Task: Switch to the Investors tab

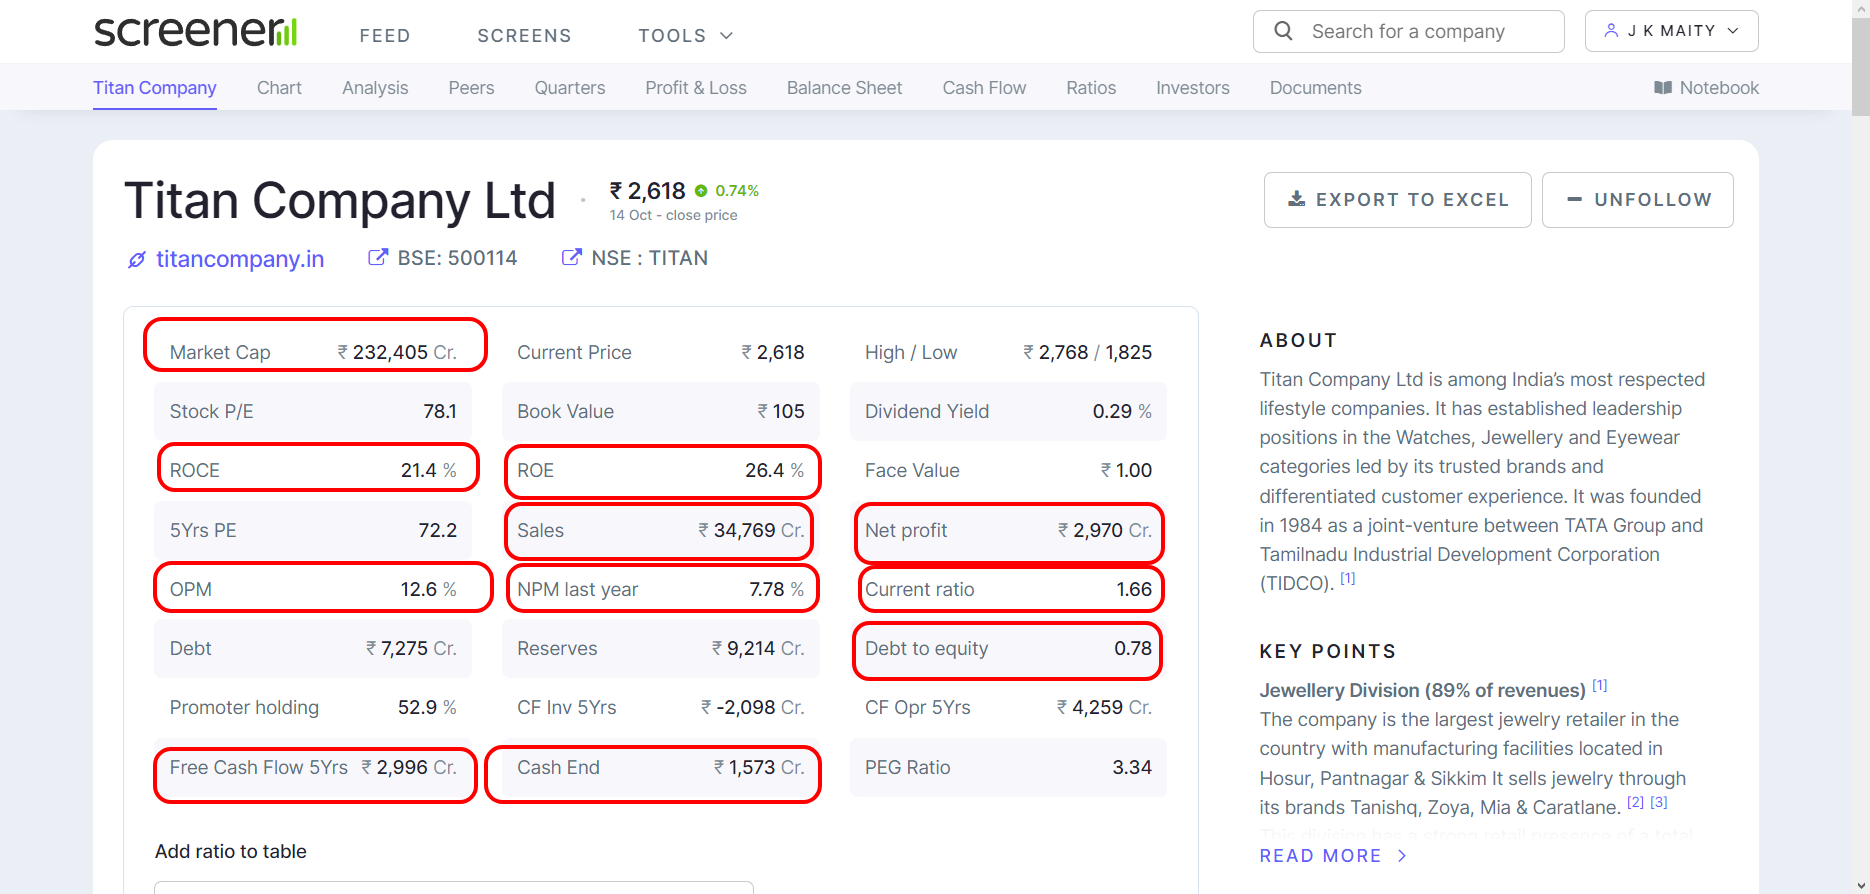Action: coord(1193,88)
